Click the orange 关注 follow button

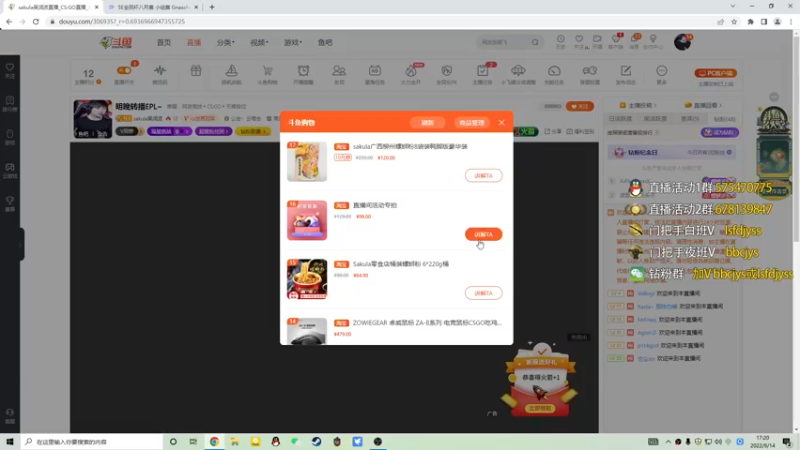(x=580, y=106)
